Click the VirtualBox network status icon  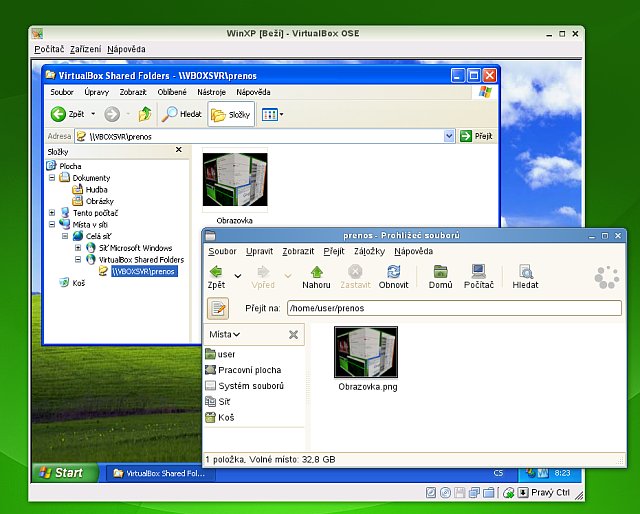474,493
